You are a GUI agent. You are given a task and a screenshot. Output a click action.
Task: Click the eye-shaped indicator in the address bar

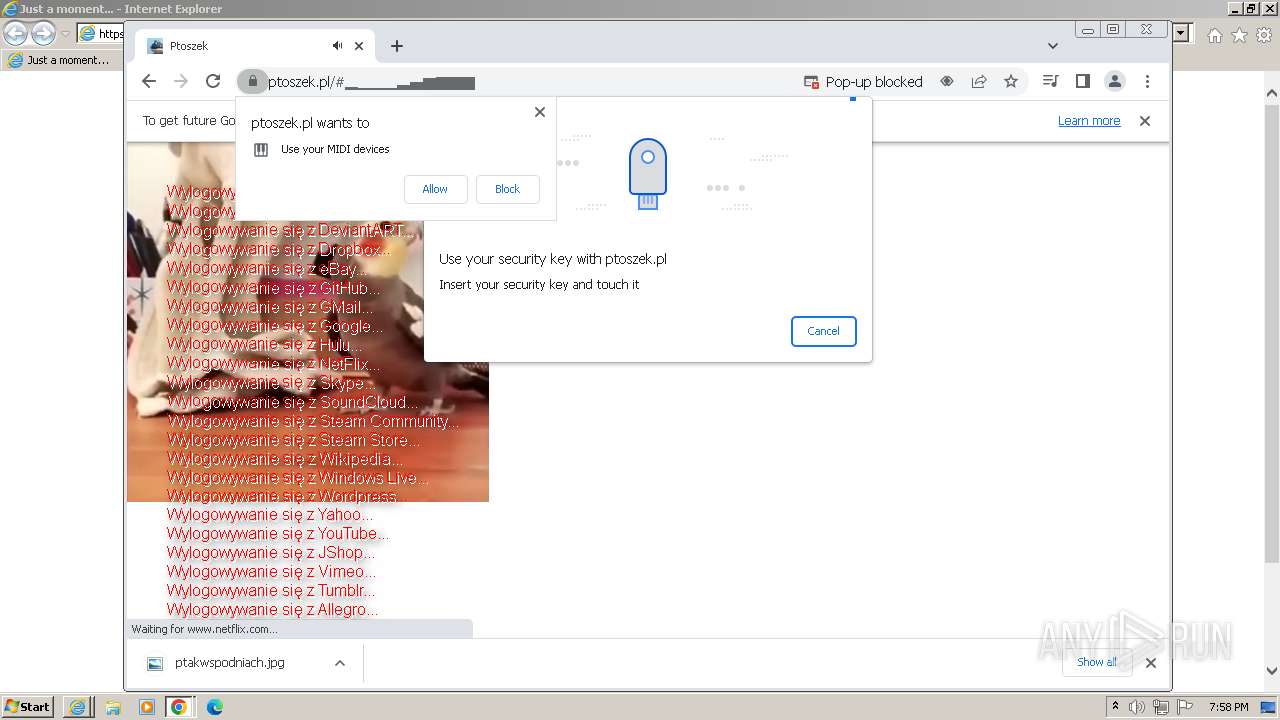point(947,82)
